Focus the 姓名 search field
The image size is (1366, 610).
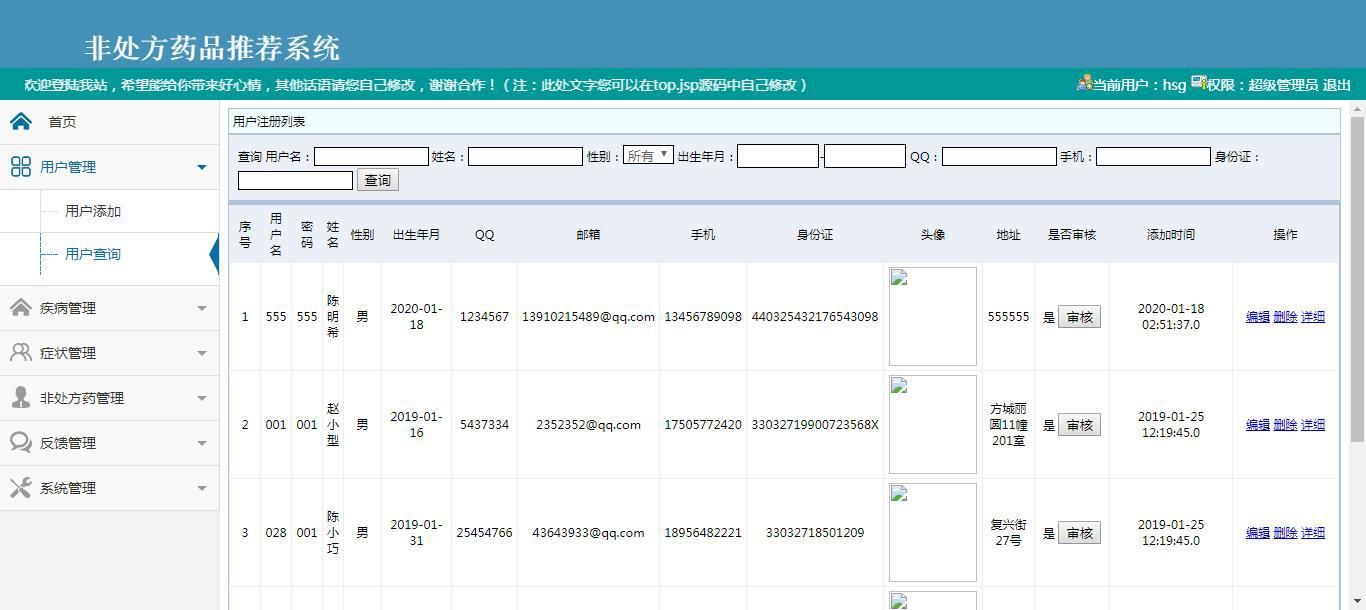click(525, 157)
